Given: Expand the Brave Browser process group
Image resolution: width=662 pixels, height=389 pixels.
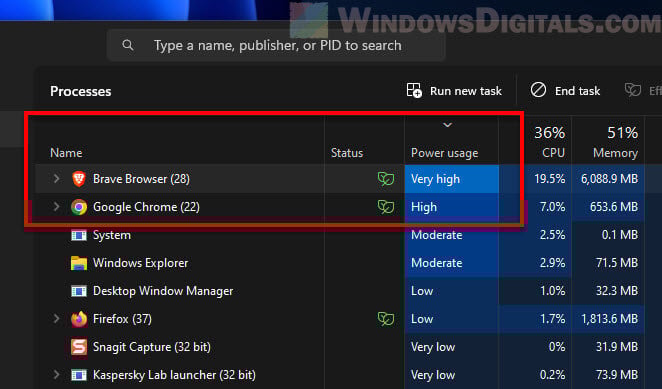Looking at the screenshot, I should coord(56,179).
